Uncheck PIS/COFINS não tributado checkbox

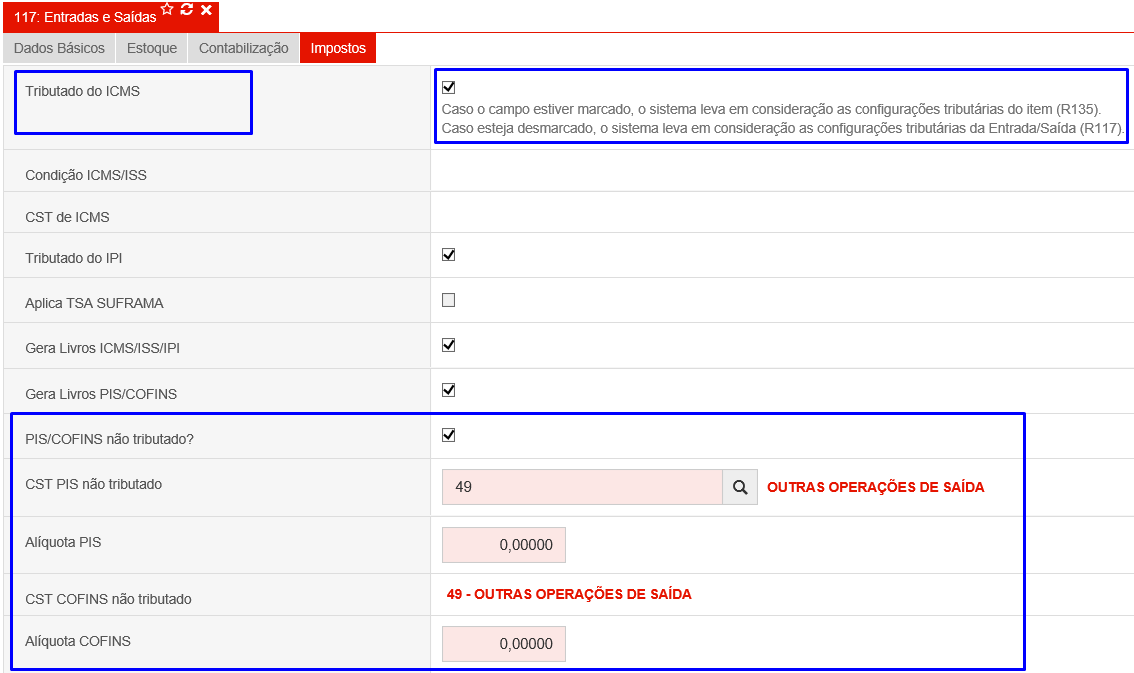click(x=448, y=435)
